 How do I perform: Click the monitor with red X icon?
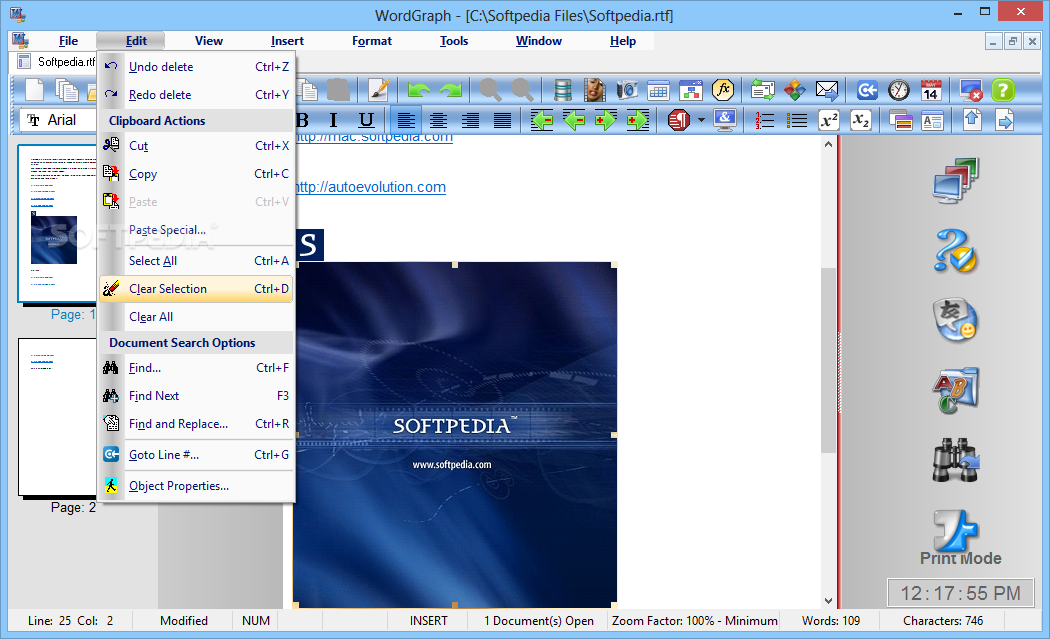pyautogui.click(x=970, y=90)
